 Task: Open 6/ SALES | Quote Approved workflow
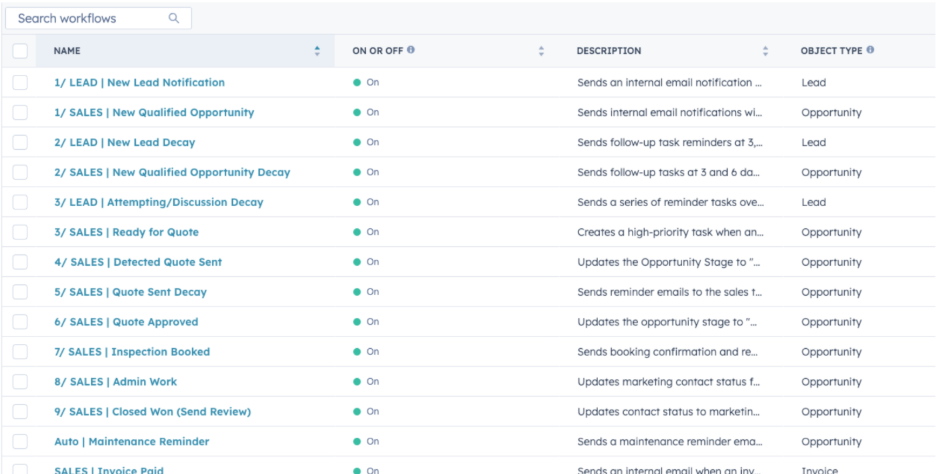coord(127,322)
